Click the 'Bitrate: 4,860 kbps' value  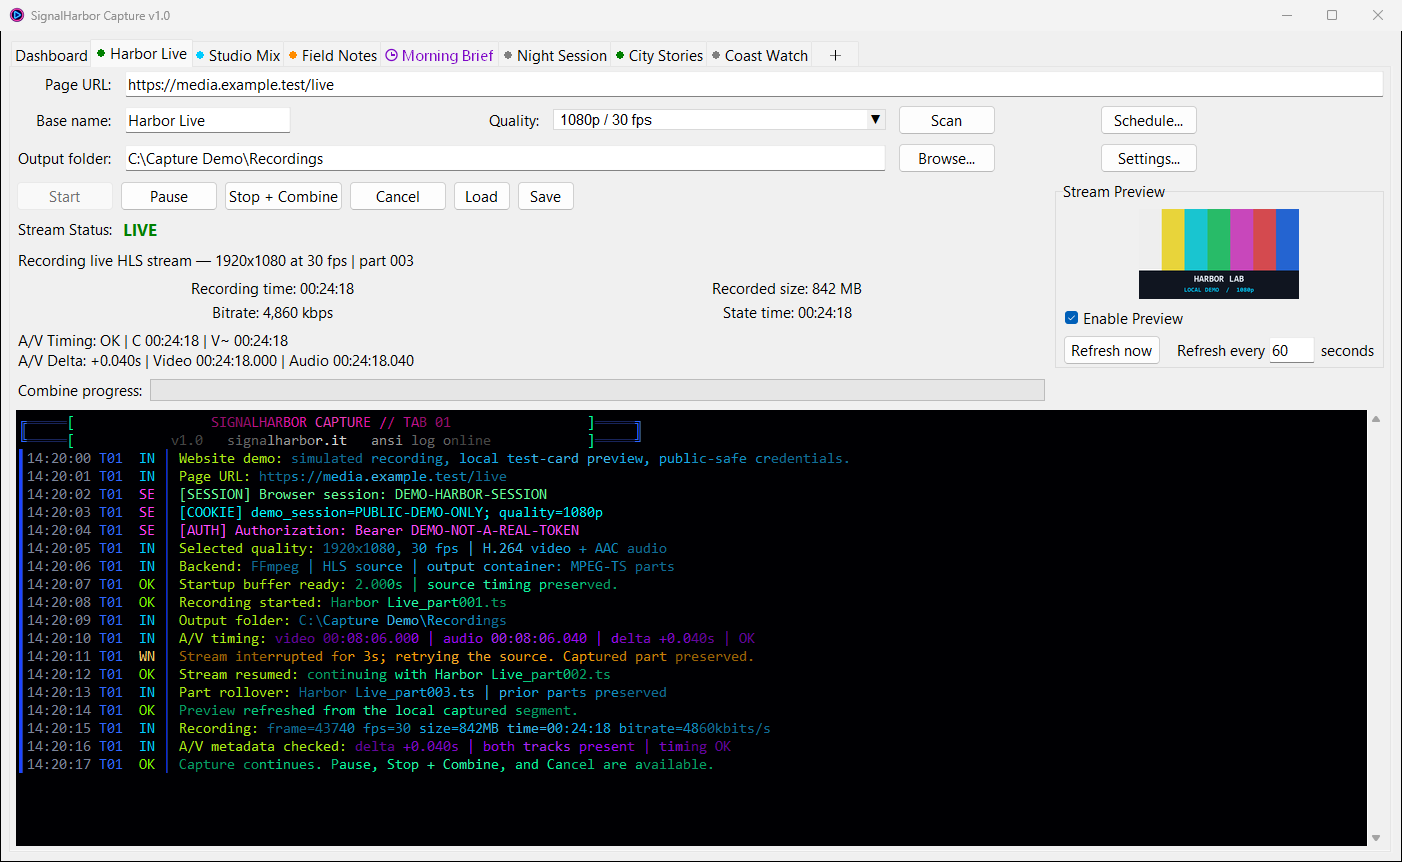272,312
